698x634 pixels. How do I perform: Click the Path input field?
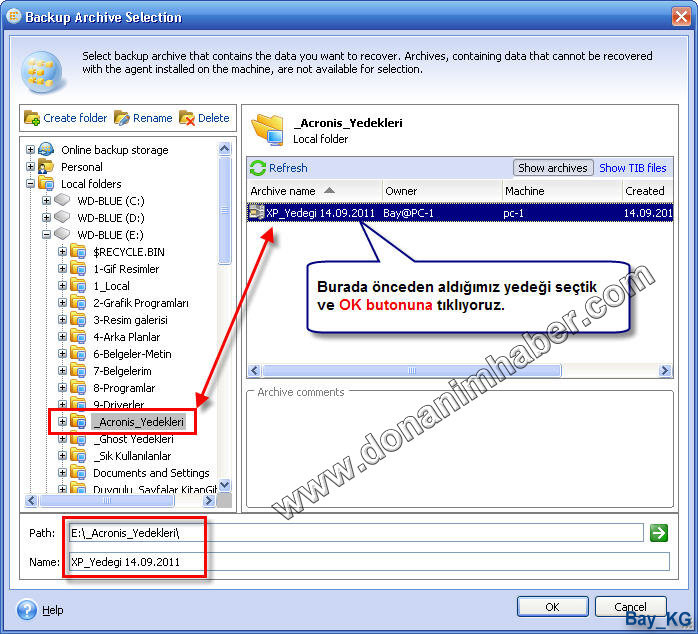[356, 532]
